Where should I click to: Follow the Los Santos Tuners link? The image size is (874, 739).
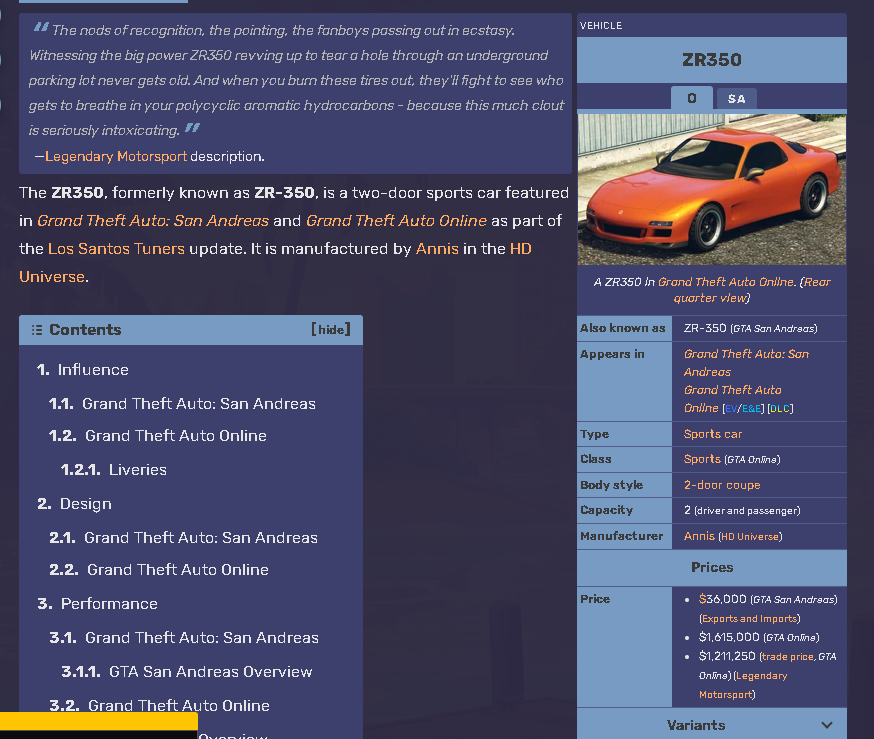pyautogui.click(x=116, y=249)
